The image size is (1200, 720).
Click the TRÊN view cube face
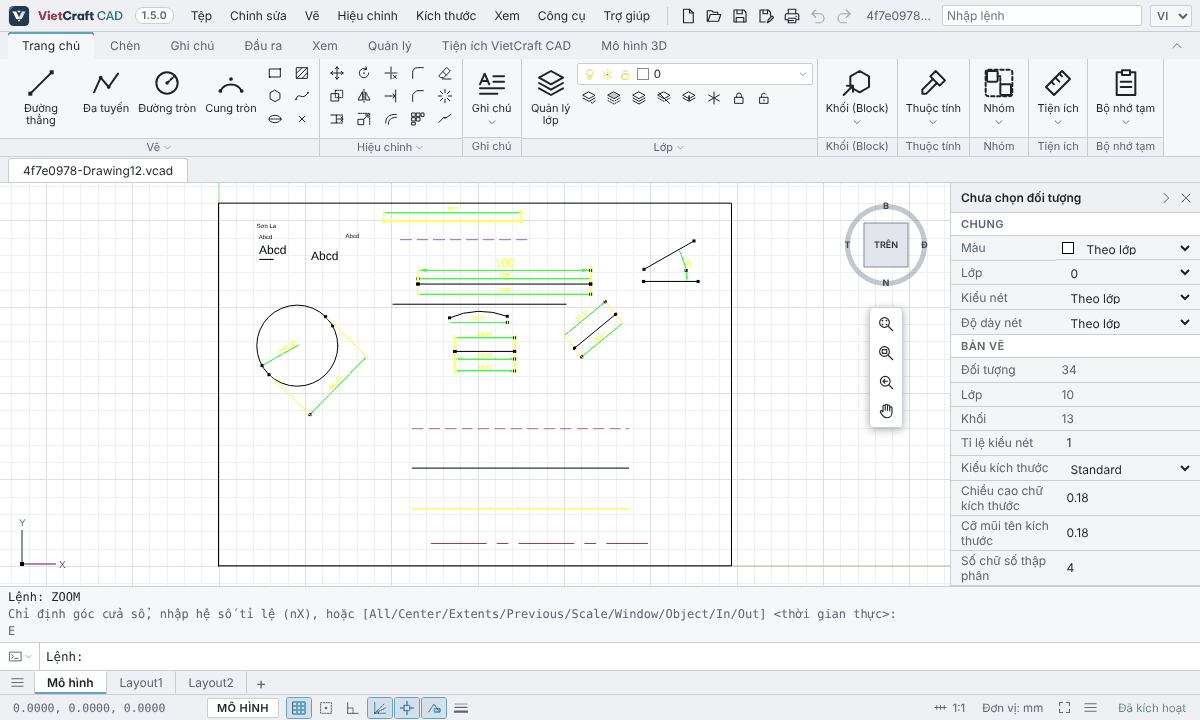[x=886, y=245]
